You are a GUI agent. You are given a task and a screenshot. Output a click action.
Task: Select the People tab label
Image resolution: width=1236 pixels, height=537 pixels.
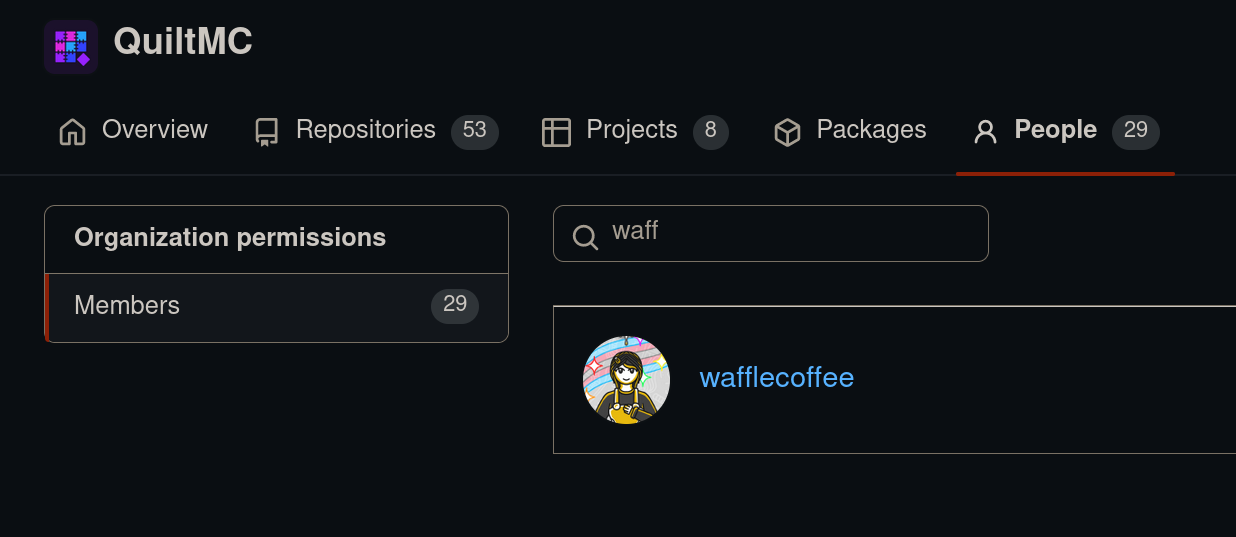click(1055, 130)
